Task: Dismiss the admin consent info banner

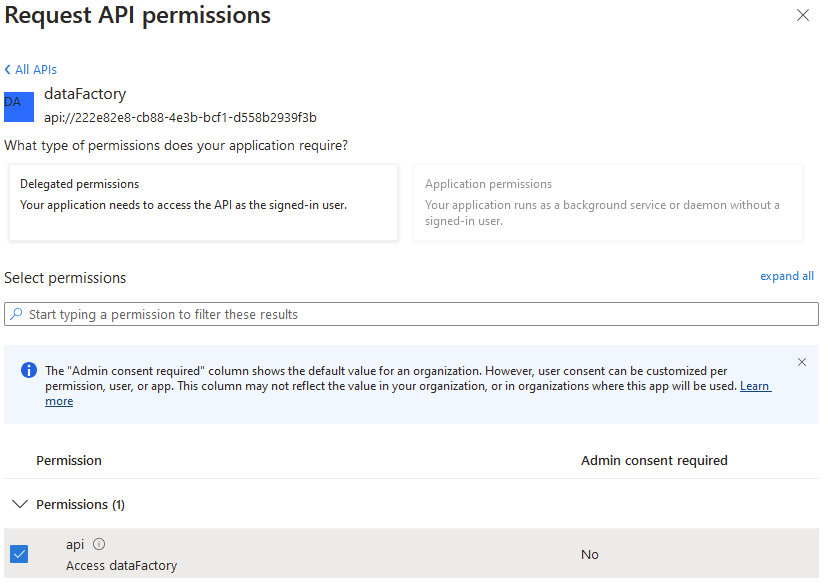Action: point(802,362)
